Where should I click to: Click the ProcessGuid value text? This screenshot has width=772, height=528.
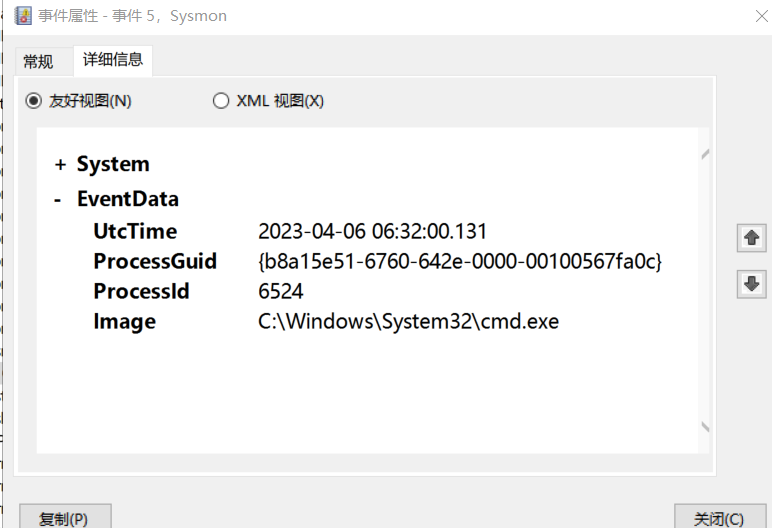point(460,262)
